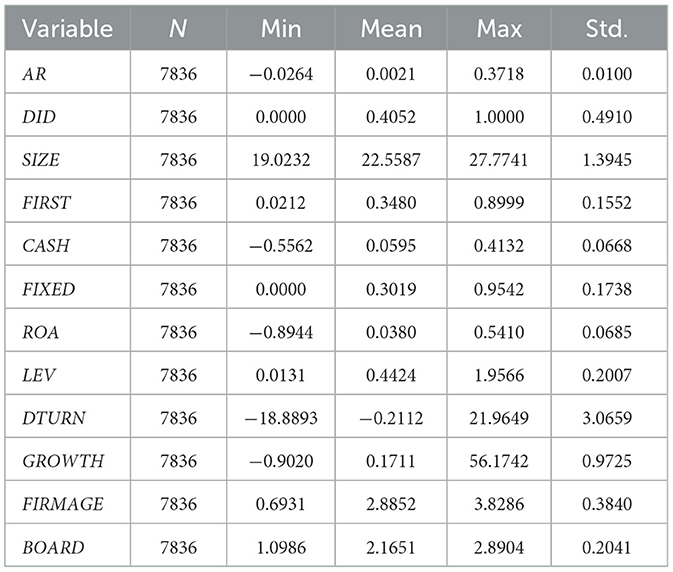
Task: Select the AR variable row label
Action: (x=34, y=74)
